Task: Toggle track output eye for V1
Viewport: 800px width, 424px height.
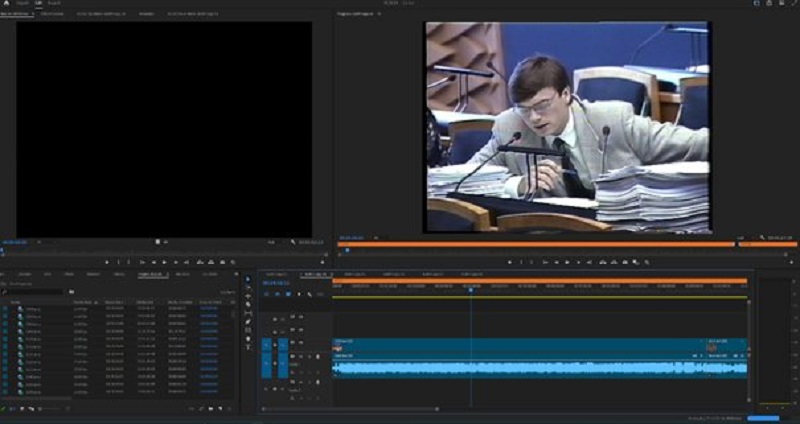Action: tap(302, 342)
